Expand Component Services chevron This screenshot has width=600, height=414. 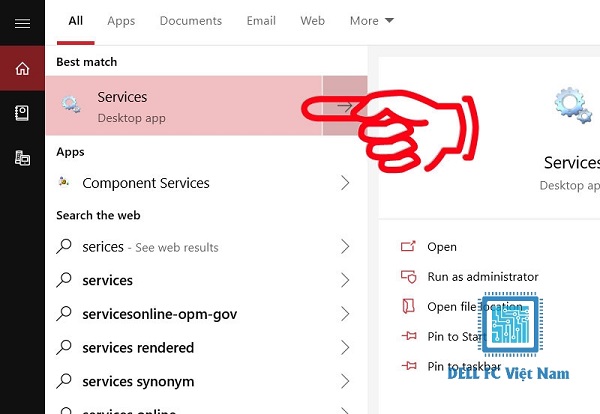click(345, 183)
